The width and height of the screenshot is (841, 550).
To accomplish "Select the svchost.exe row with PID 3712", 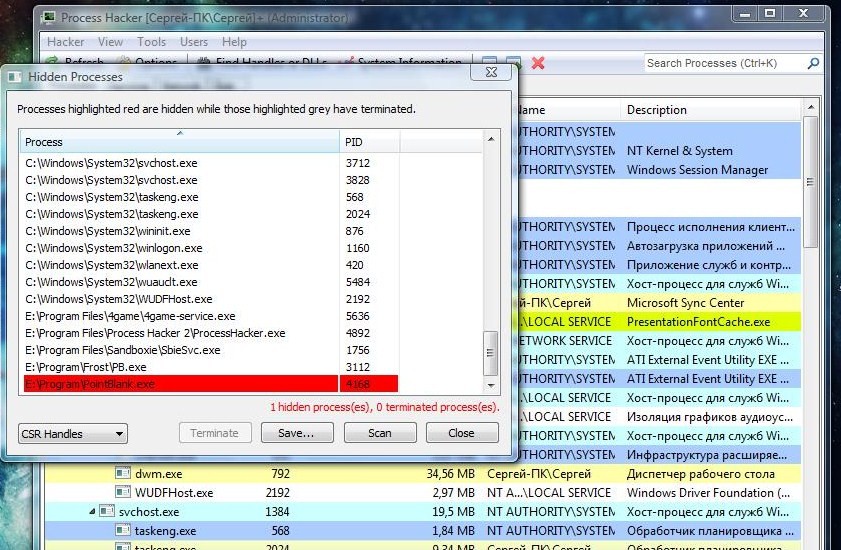I will click(x=211, y=163).
